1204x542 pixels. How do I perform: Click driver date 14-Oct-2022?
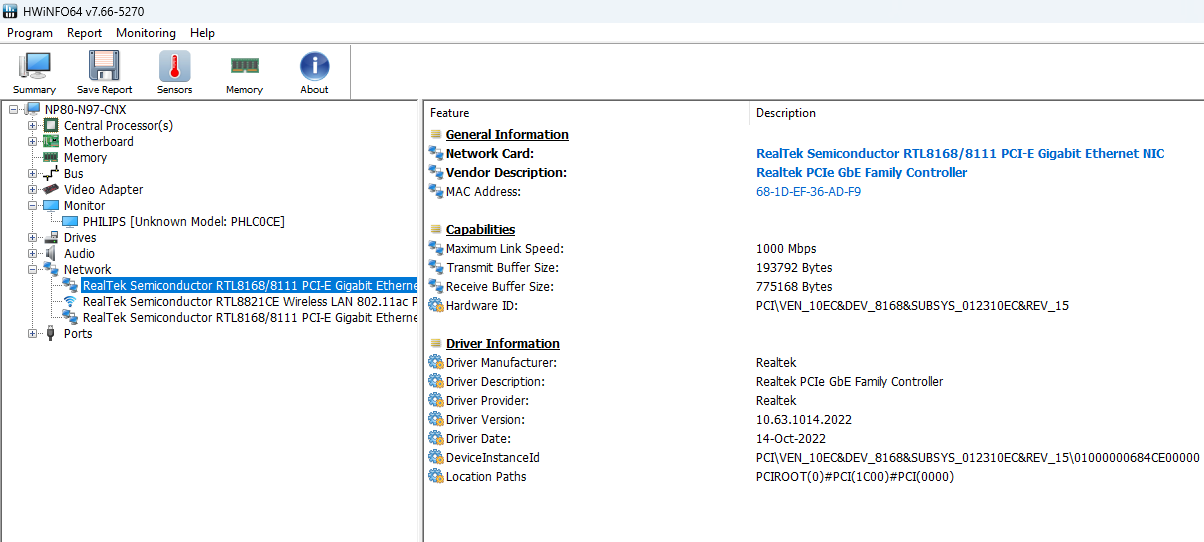point(791,438)
